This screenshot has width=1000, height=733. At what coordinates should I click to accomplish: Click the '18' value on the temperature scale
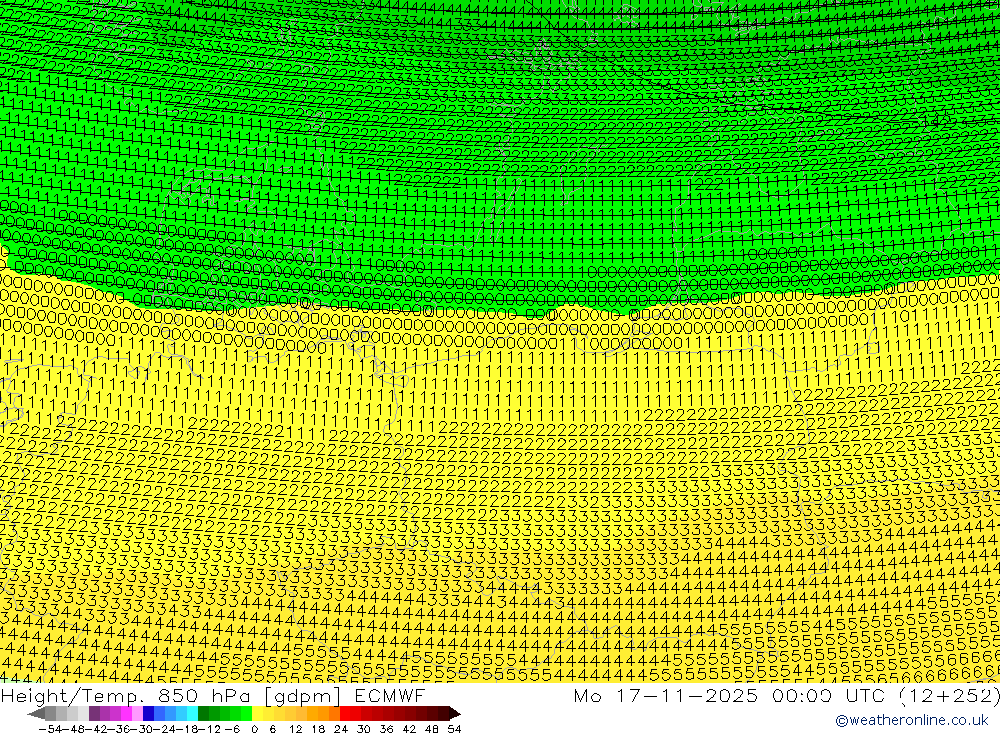[318, 729]
